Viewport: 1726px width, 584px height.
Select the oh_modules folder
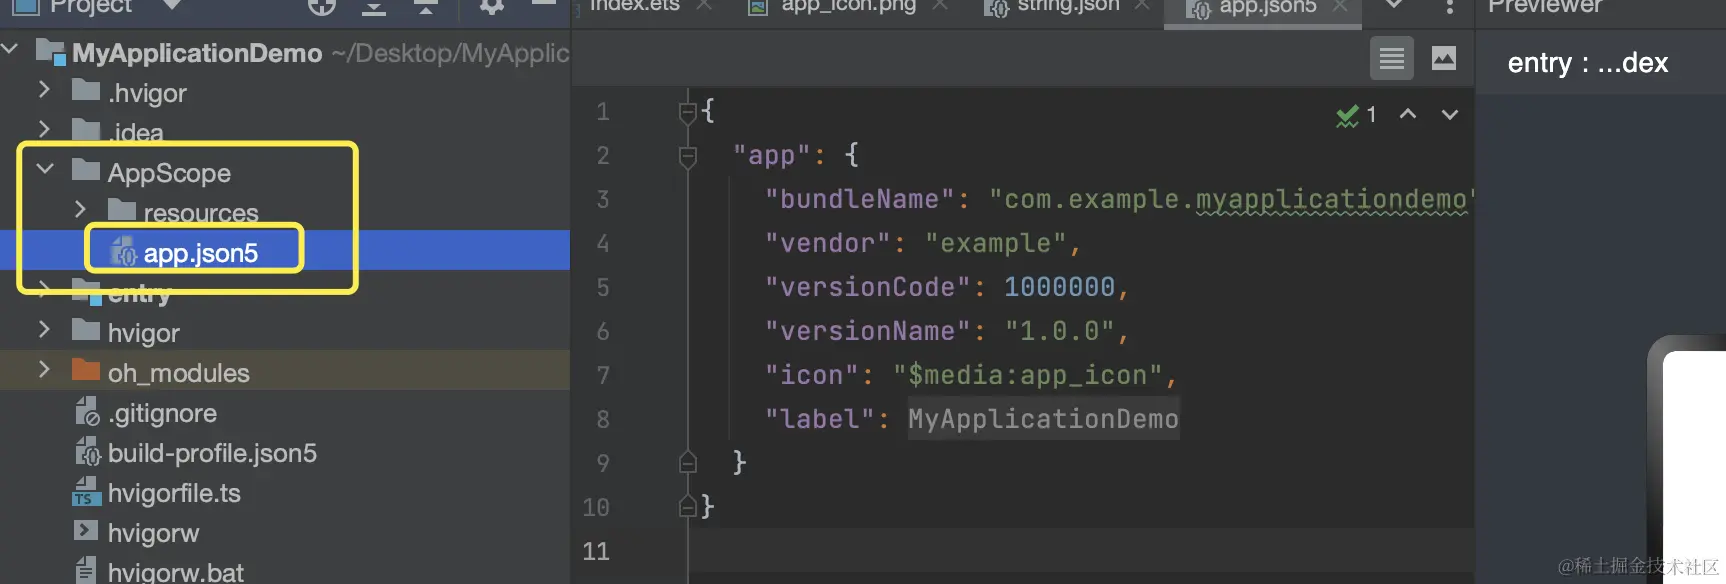179,373
